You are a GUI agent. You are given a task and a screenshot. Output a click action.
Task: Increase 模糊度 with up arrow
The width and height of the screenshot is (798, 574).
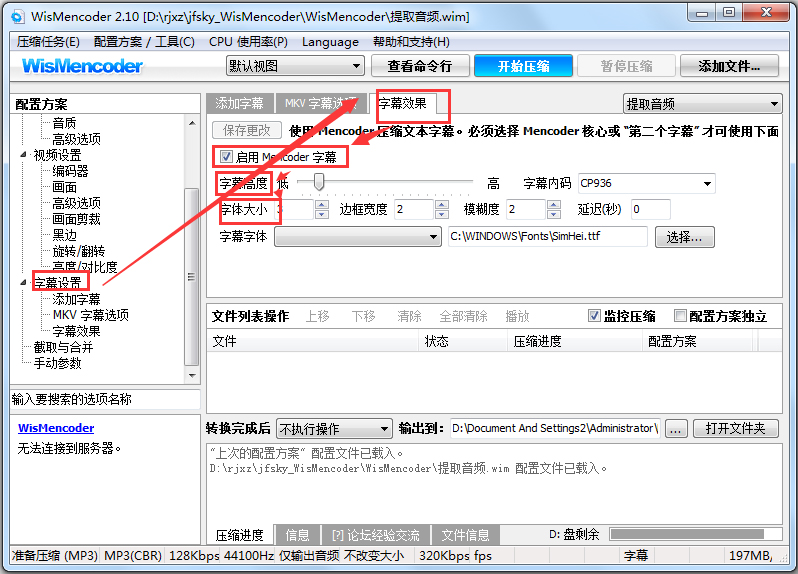pyautogui.click(x=554, y=205)
